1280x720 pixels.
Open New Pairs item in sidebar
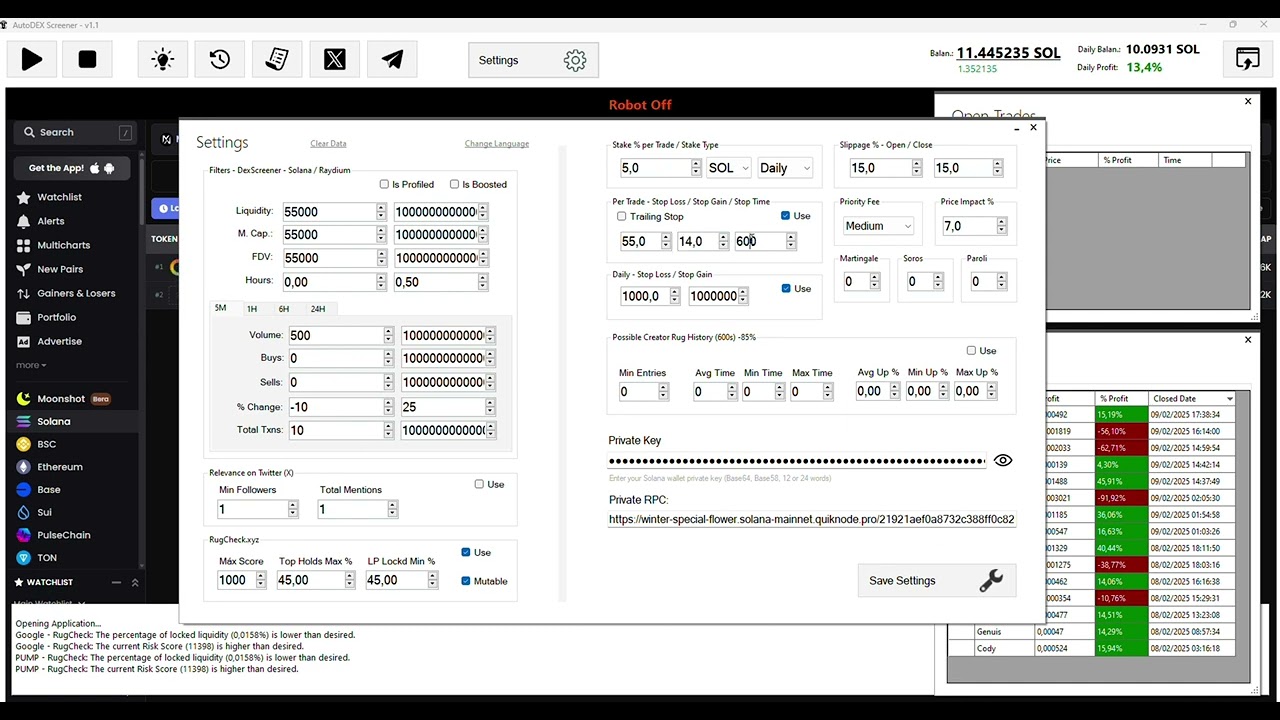point(60,269)
